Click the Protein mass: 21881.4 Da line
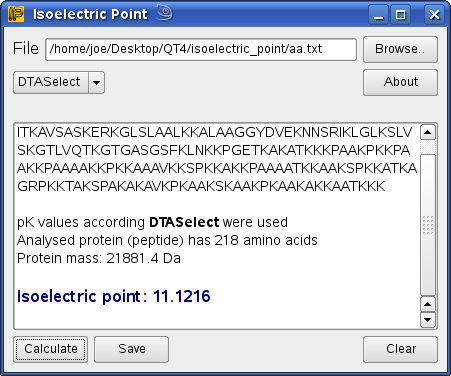 [x=99, y=258]
